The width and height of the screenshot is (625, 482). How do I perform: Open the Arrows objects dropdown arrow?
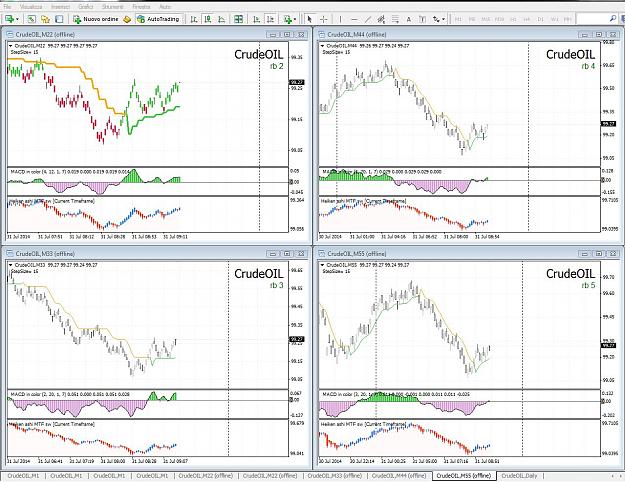(x=443, y=19)
